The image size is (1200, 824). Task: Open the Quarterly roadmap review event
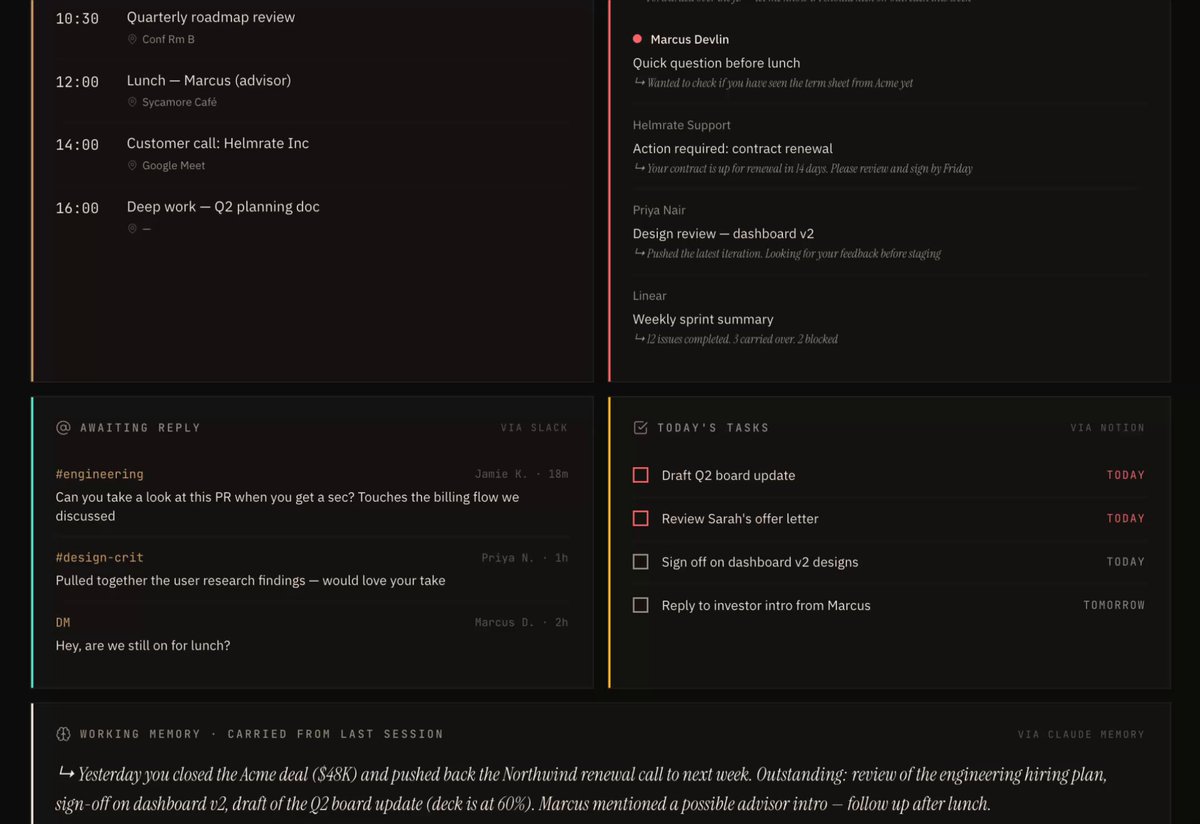tap(312, 27)
